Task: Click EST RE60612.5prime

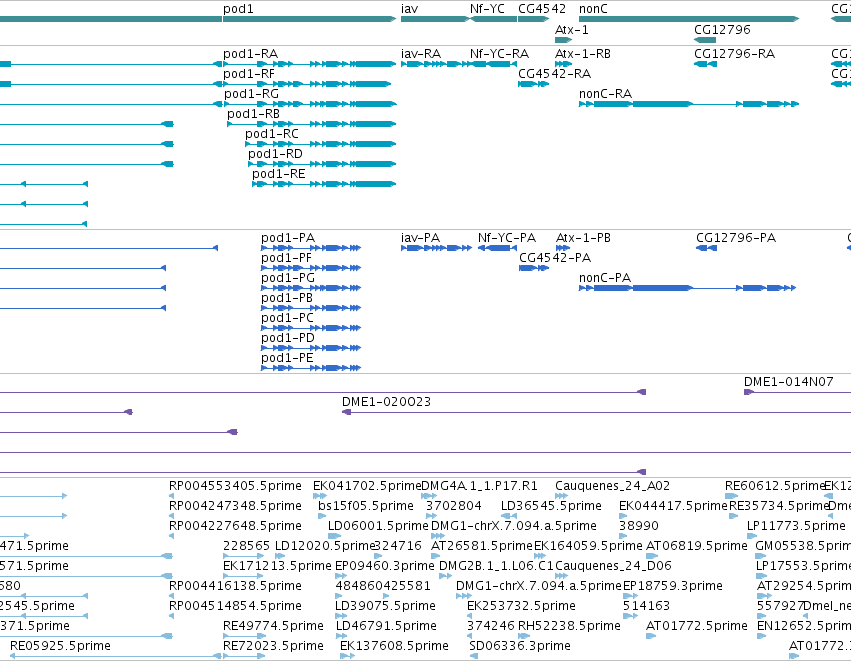Action: click(x=732, y=496)
